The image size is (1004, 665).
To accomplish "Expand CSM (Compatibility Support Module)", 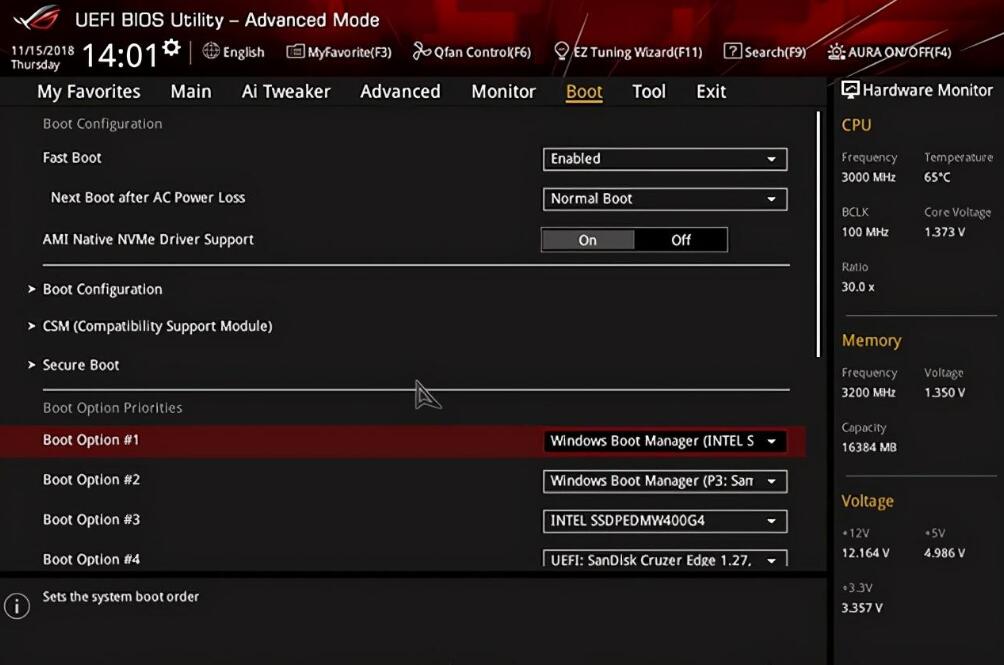I will [x=157, y=326].
